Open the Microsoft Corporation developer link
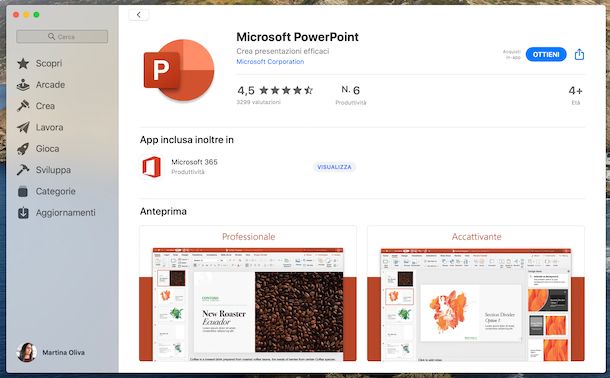Screen dimensions: 610x378 click(270, 61)
